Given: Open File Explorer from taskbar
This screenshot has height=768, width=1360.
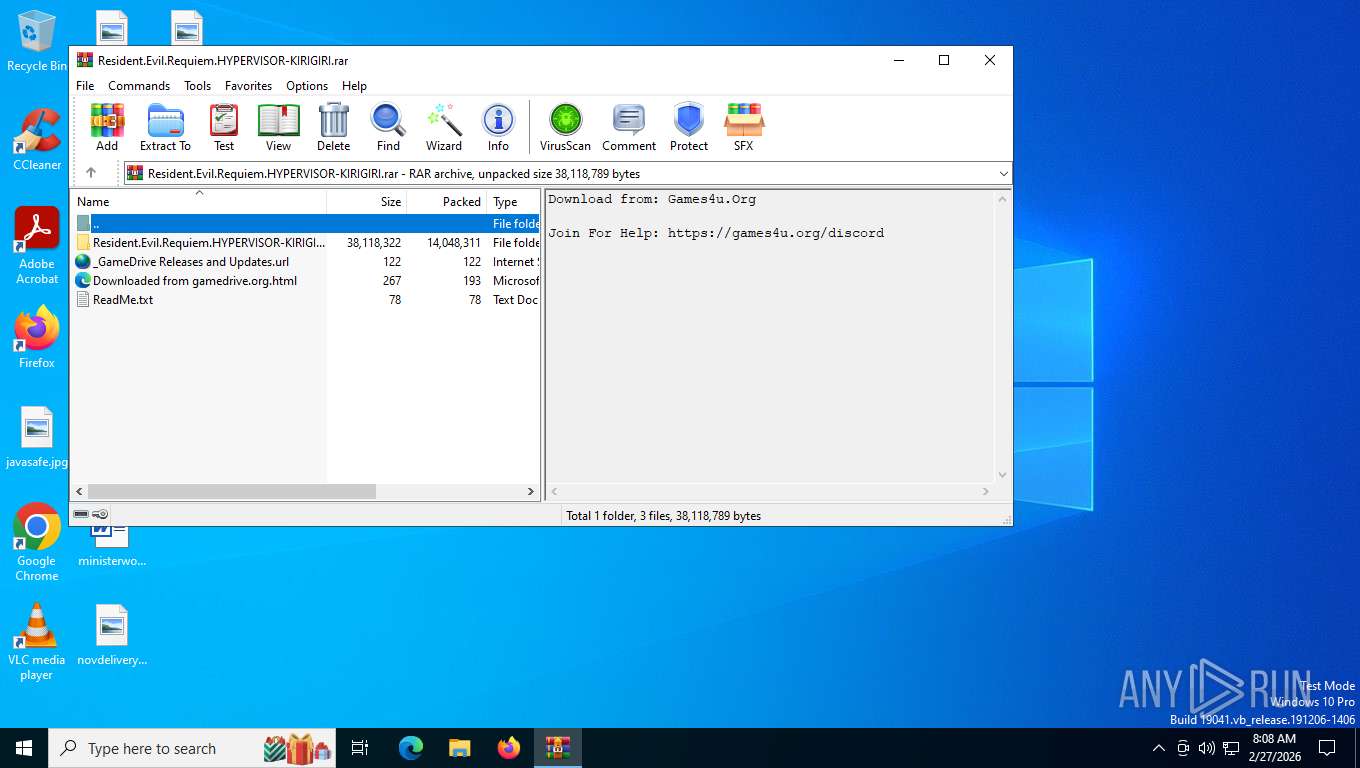Looking at the screenshot, I should [x=459, y=748].
